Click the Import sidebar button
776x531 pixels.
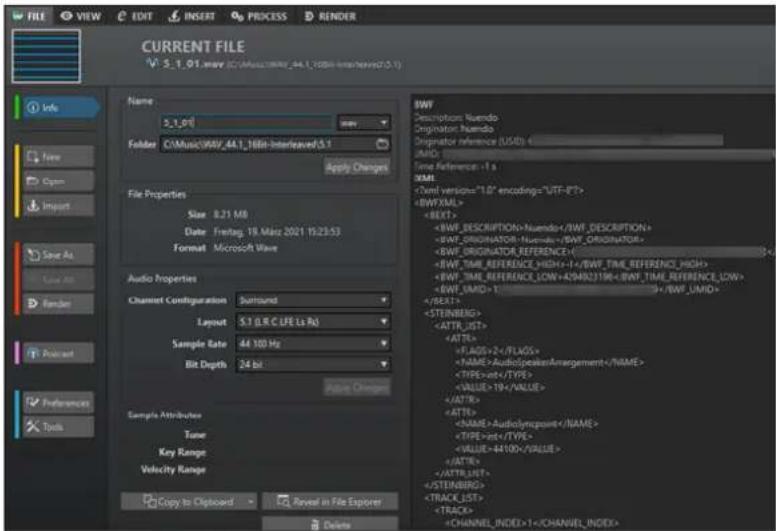coord(58,206)
